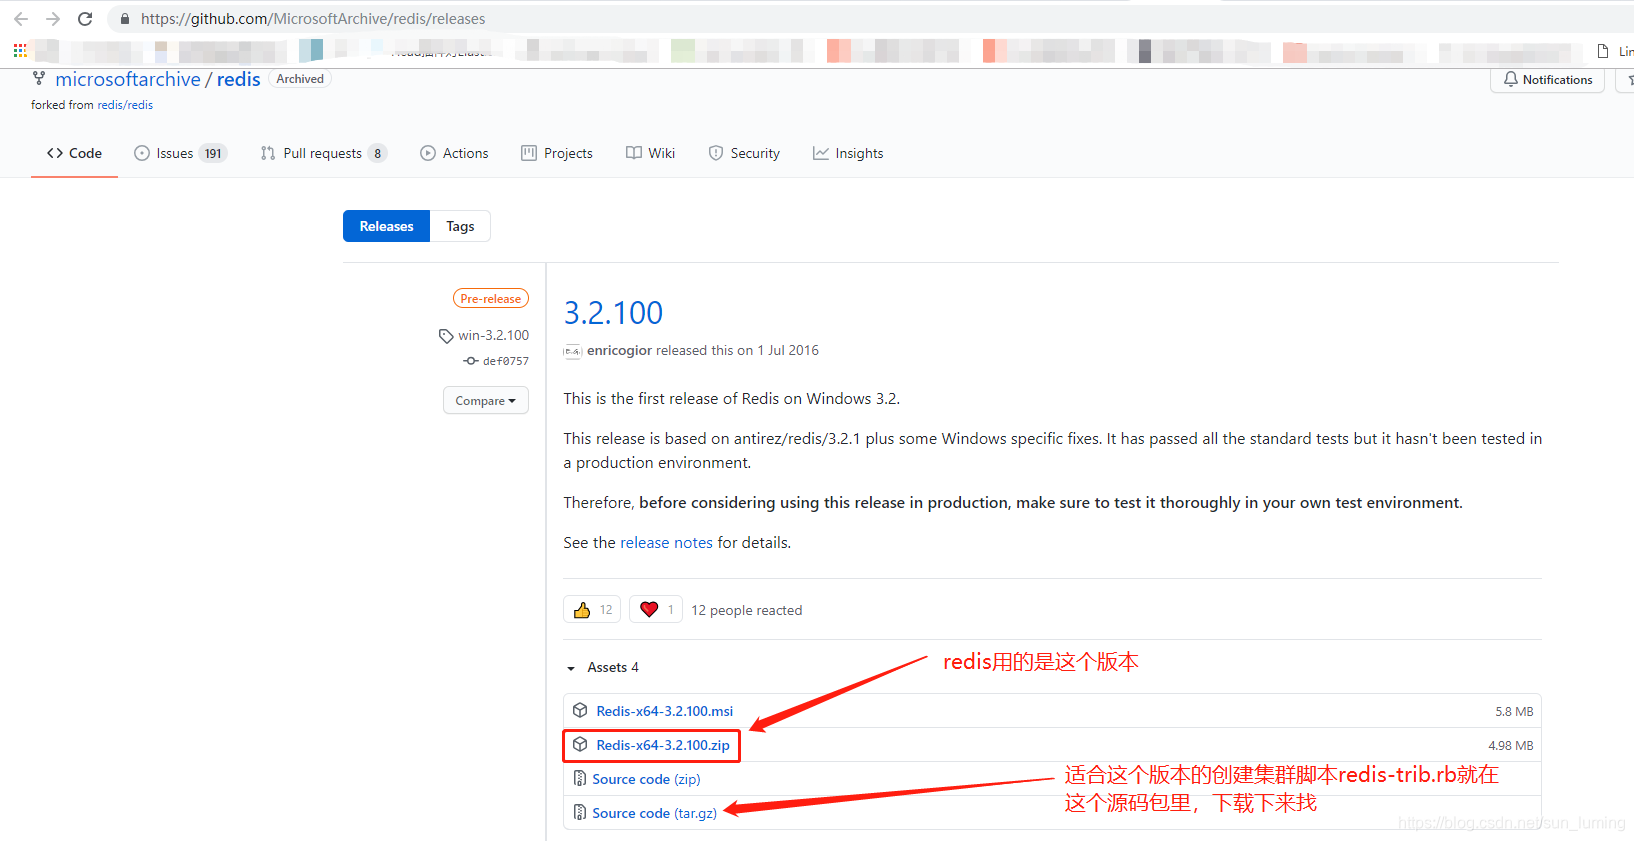The image size is (1634, 841).
Task: Open the release notes link
Action: (667, 542)
